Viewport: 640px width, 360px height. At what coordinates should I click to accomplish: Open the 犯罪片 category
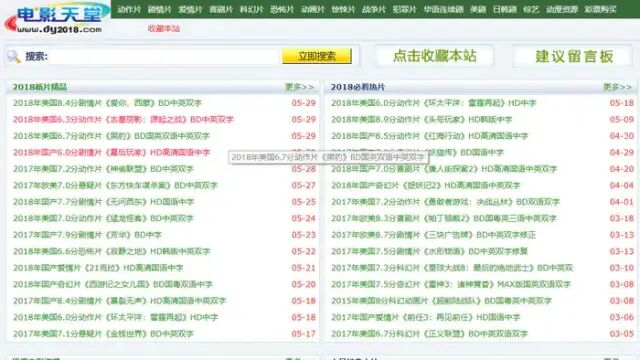[x=404, y=9]
